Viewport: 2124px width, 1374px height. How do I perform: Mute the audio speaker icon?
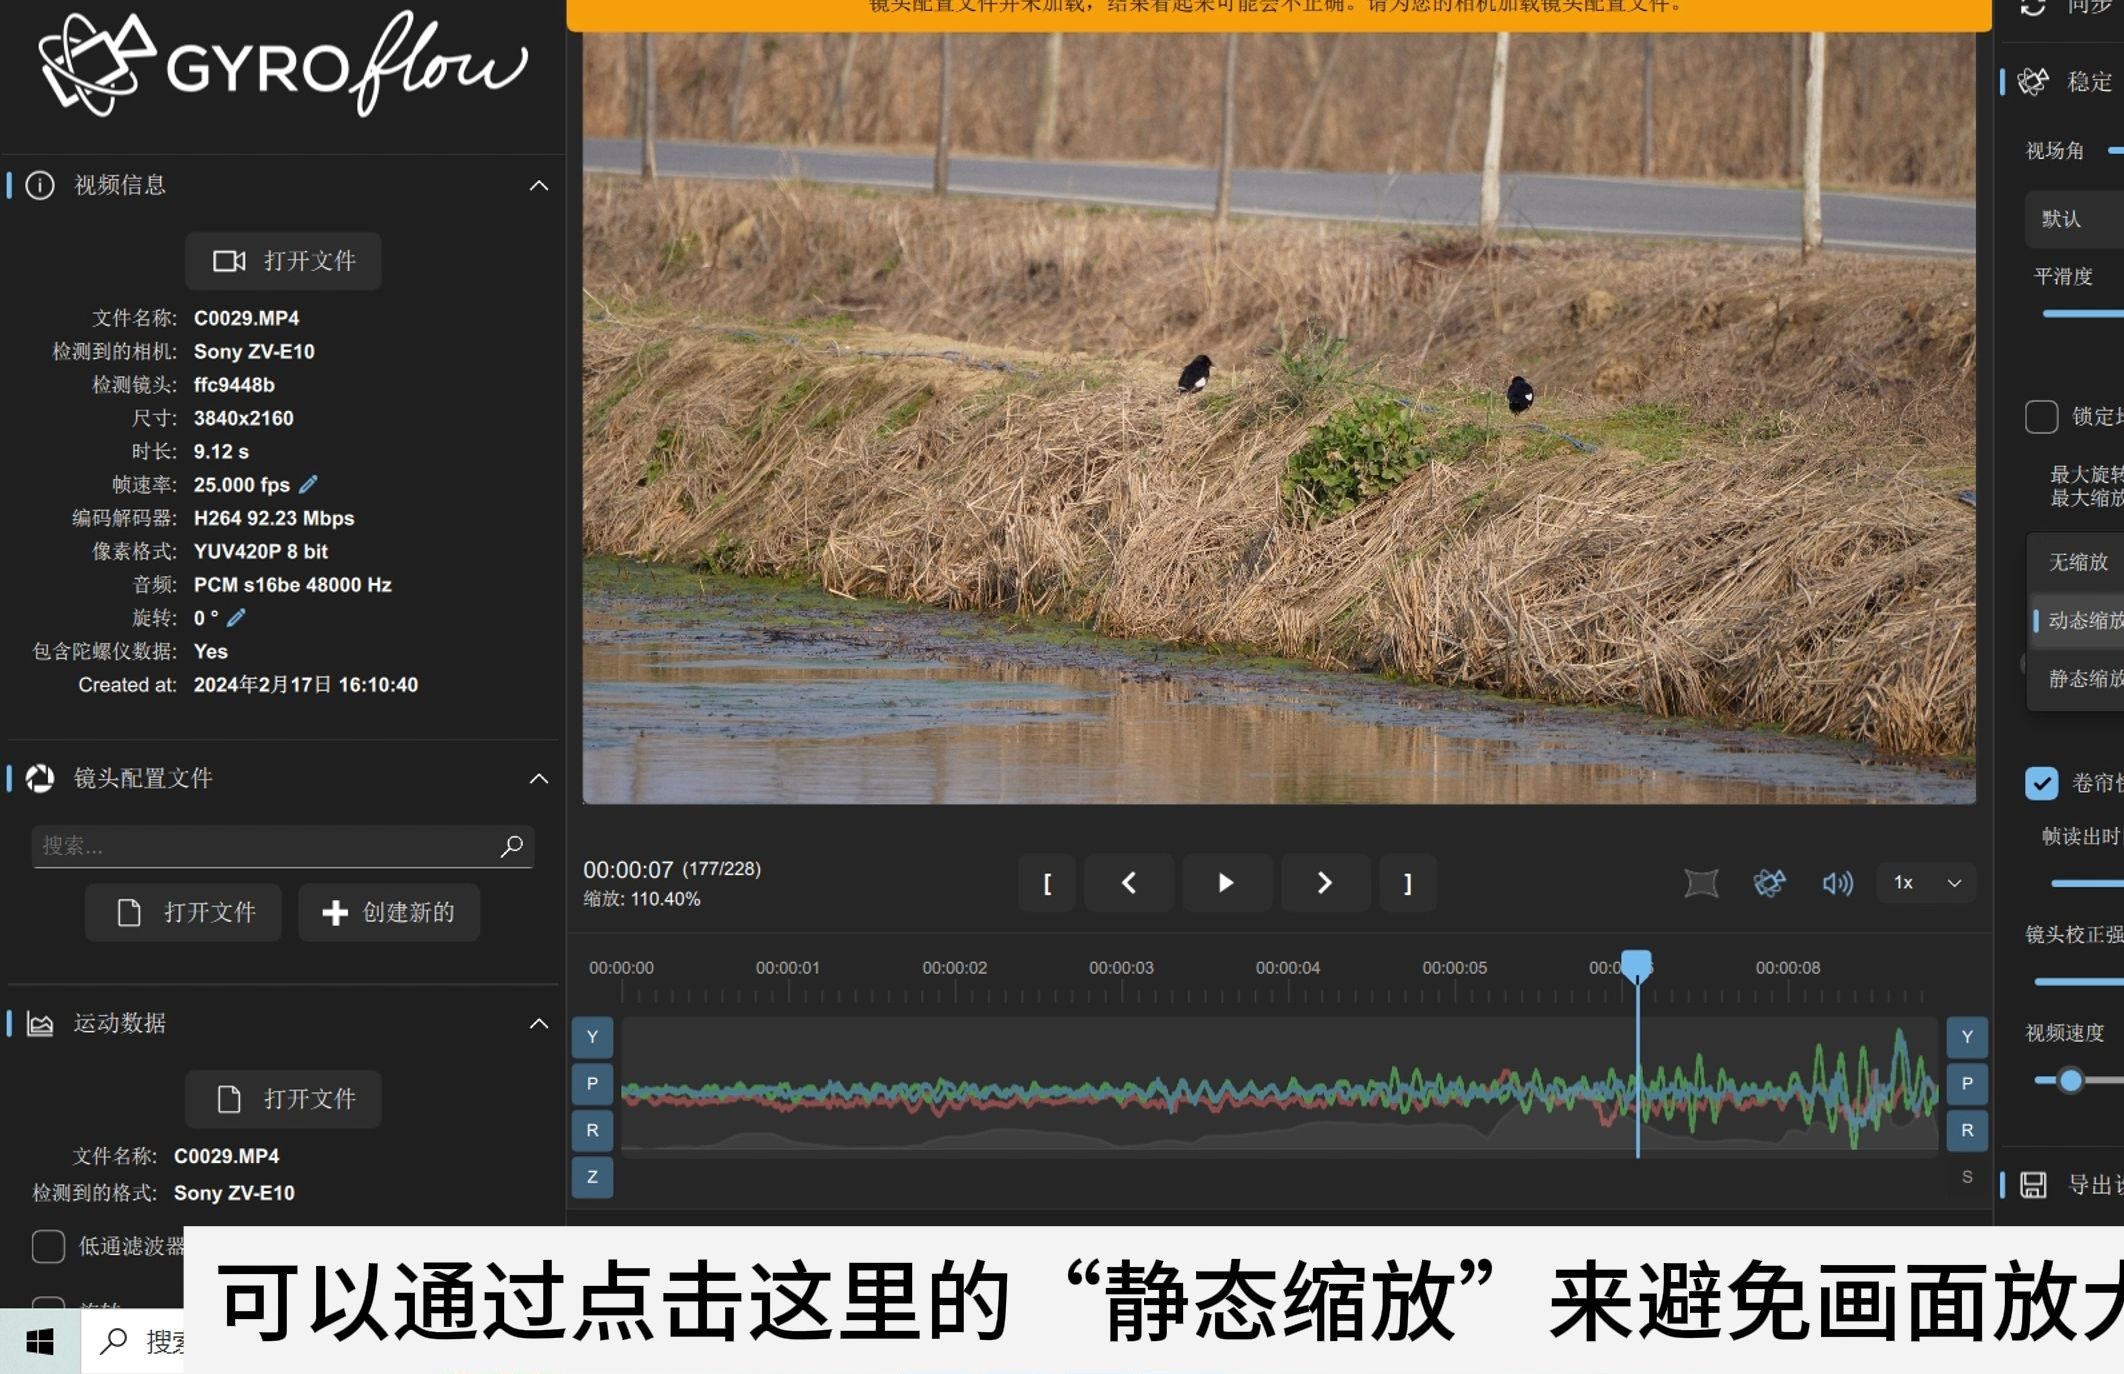[1838, 883]
